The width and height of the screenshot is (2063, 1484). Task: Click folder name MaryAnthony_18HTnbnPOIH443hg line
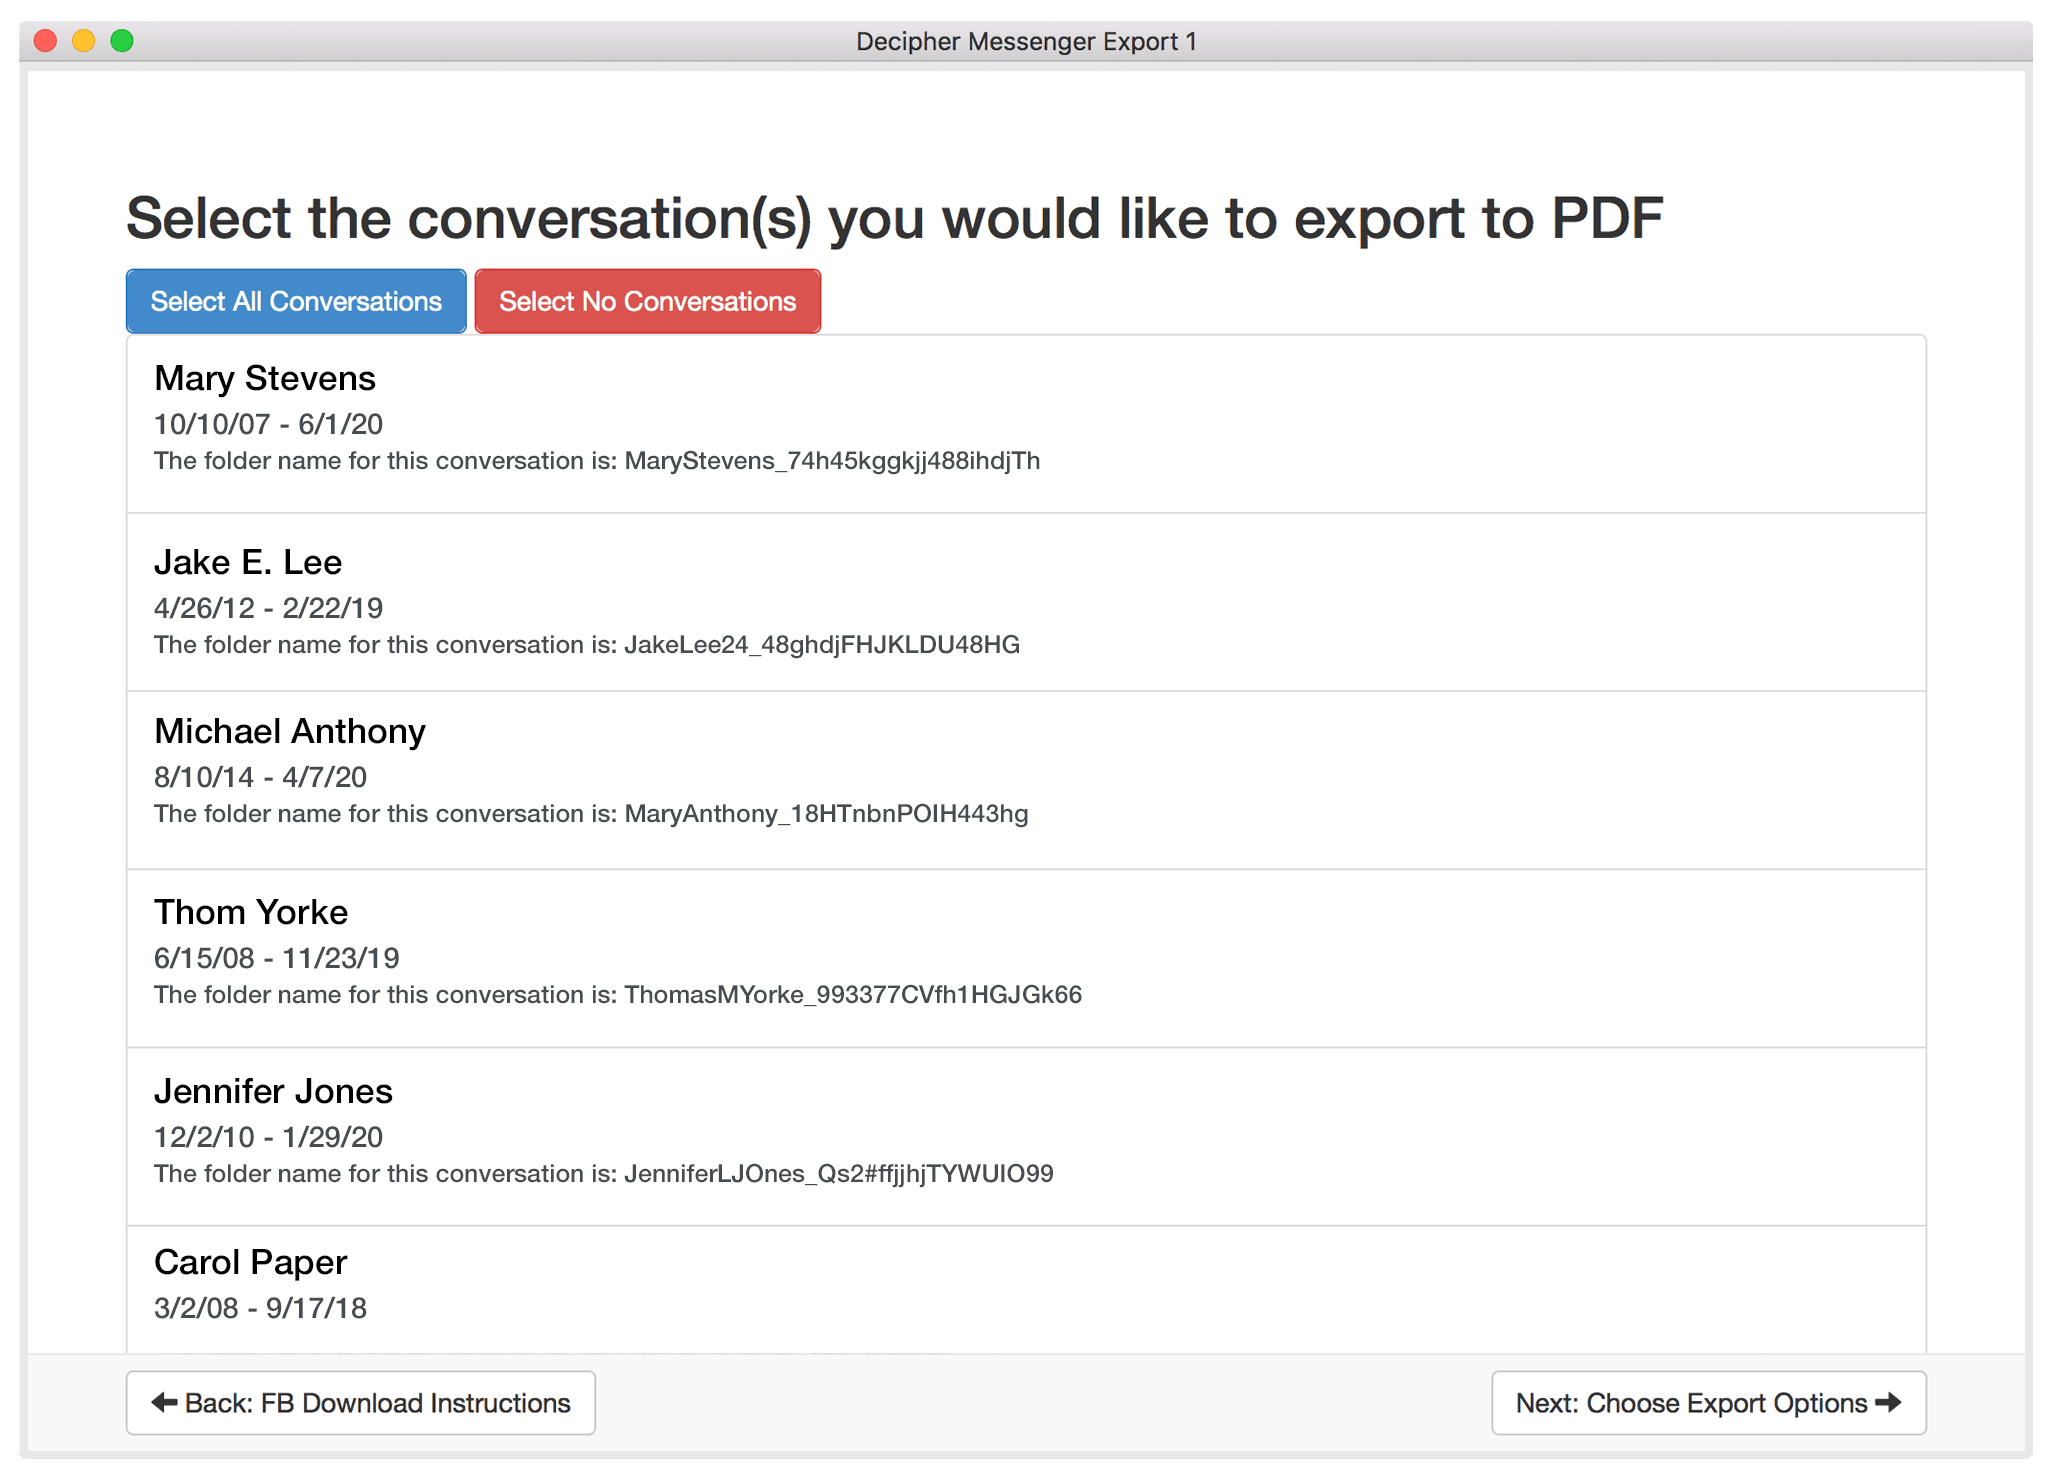pyautogui.click(x=591, y=814)
